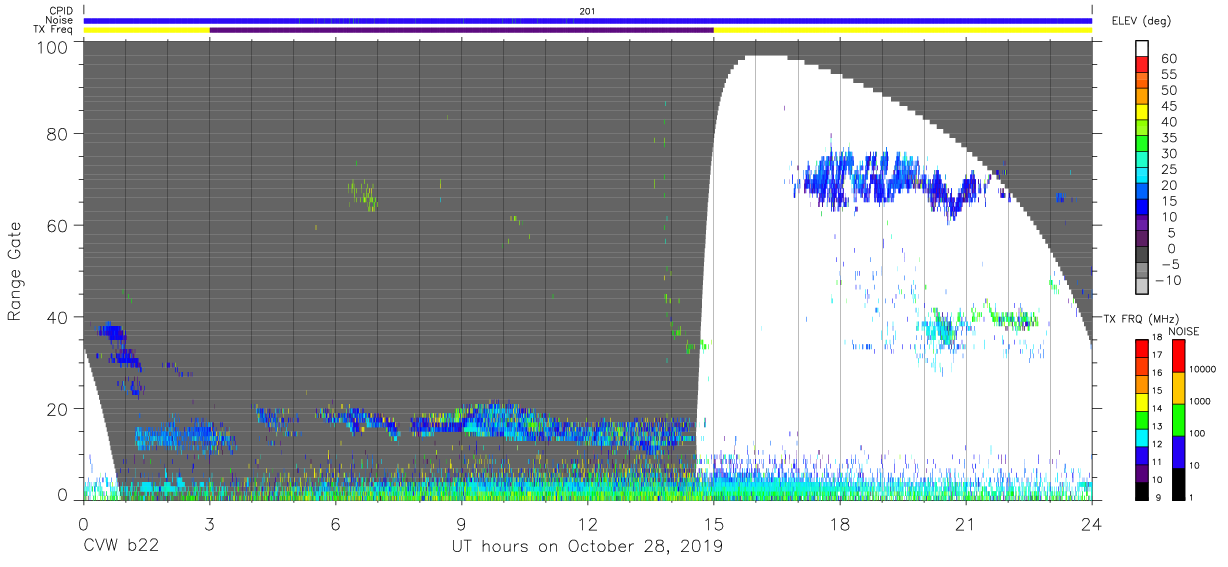Click the 25 label on ELEV color bar
Screen dimensions: 1228x567
tap(1168, 170)
